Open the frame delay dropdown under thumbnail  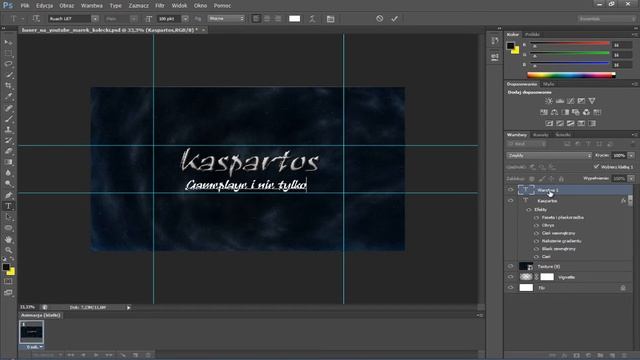tap(35, 347)
